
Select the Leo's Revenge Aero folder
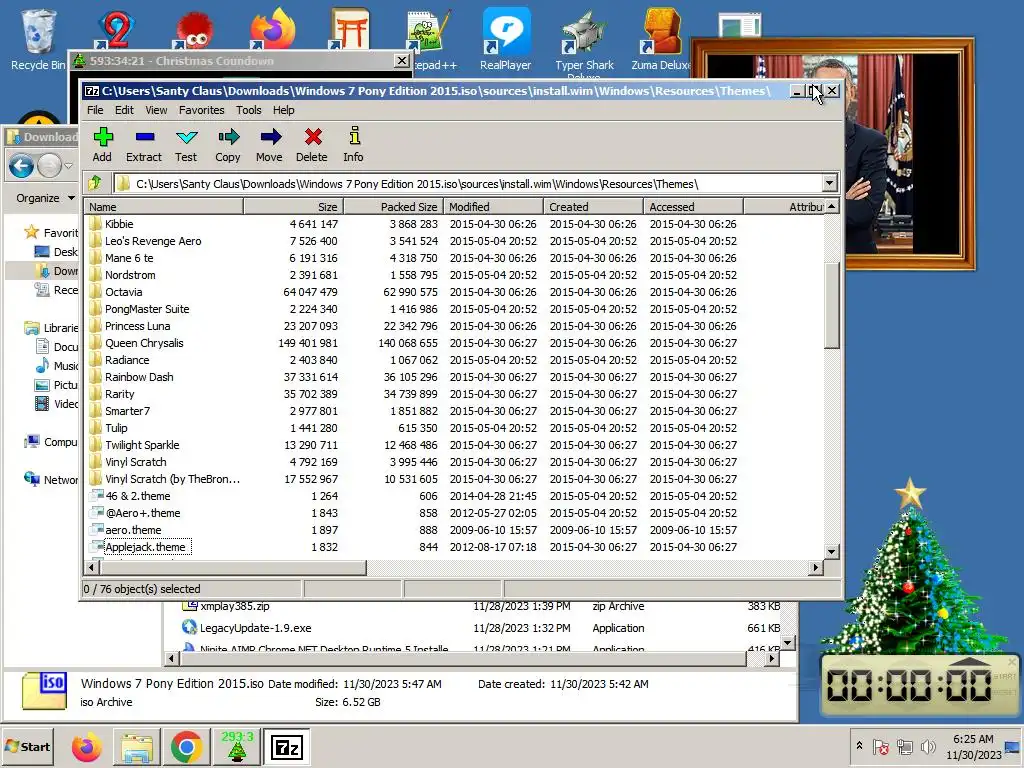coord(153,241)
